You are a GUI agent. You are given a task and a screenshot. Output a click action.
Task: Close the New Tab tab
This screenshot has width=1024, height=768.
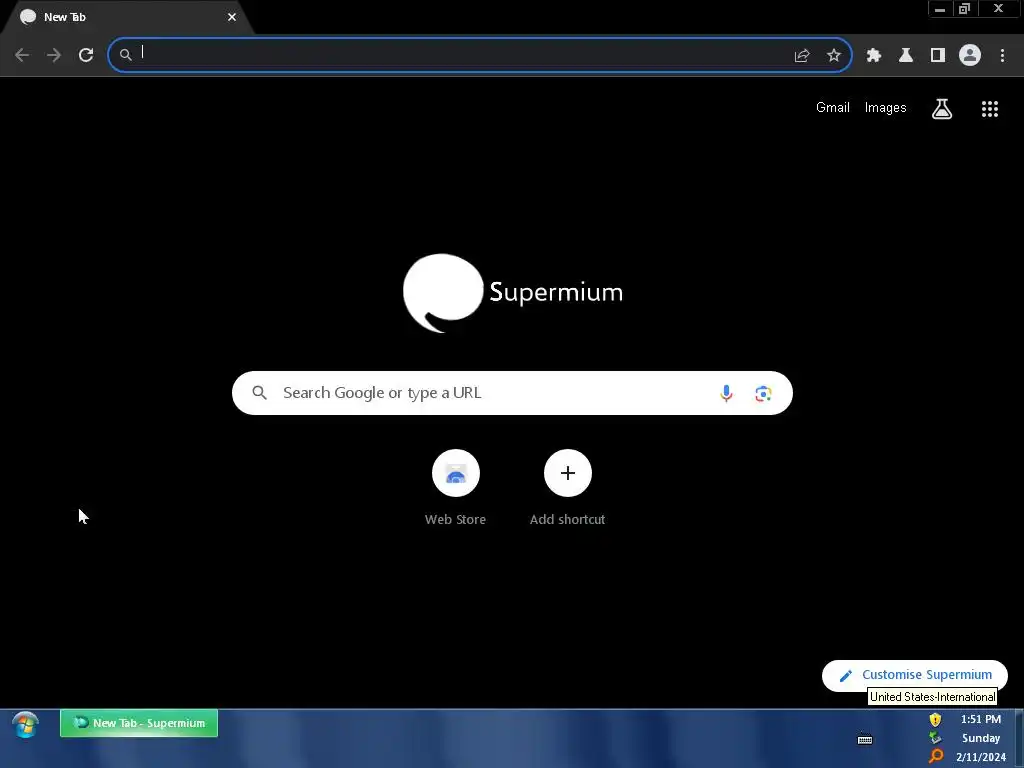click(x=232, y=17)
